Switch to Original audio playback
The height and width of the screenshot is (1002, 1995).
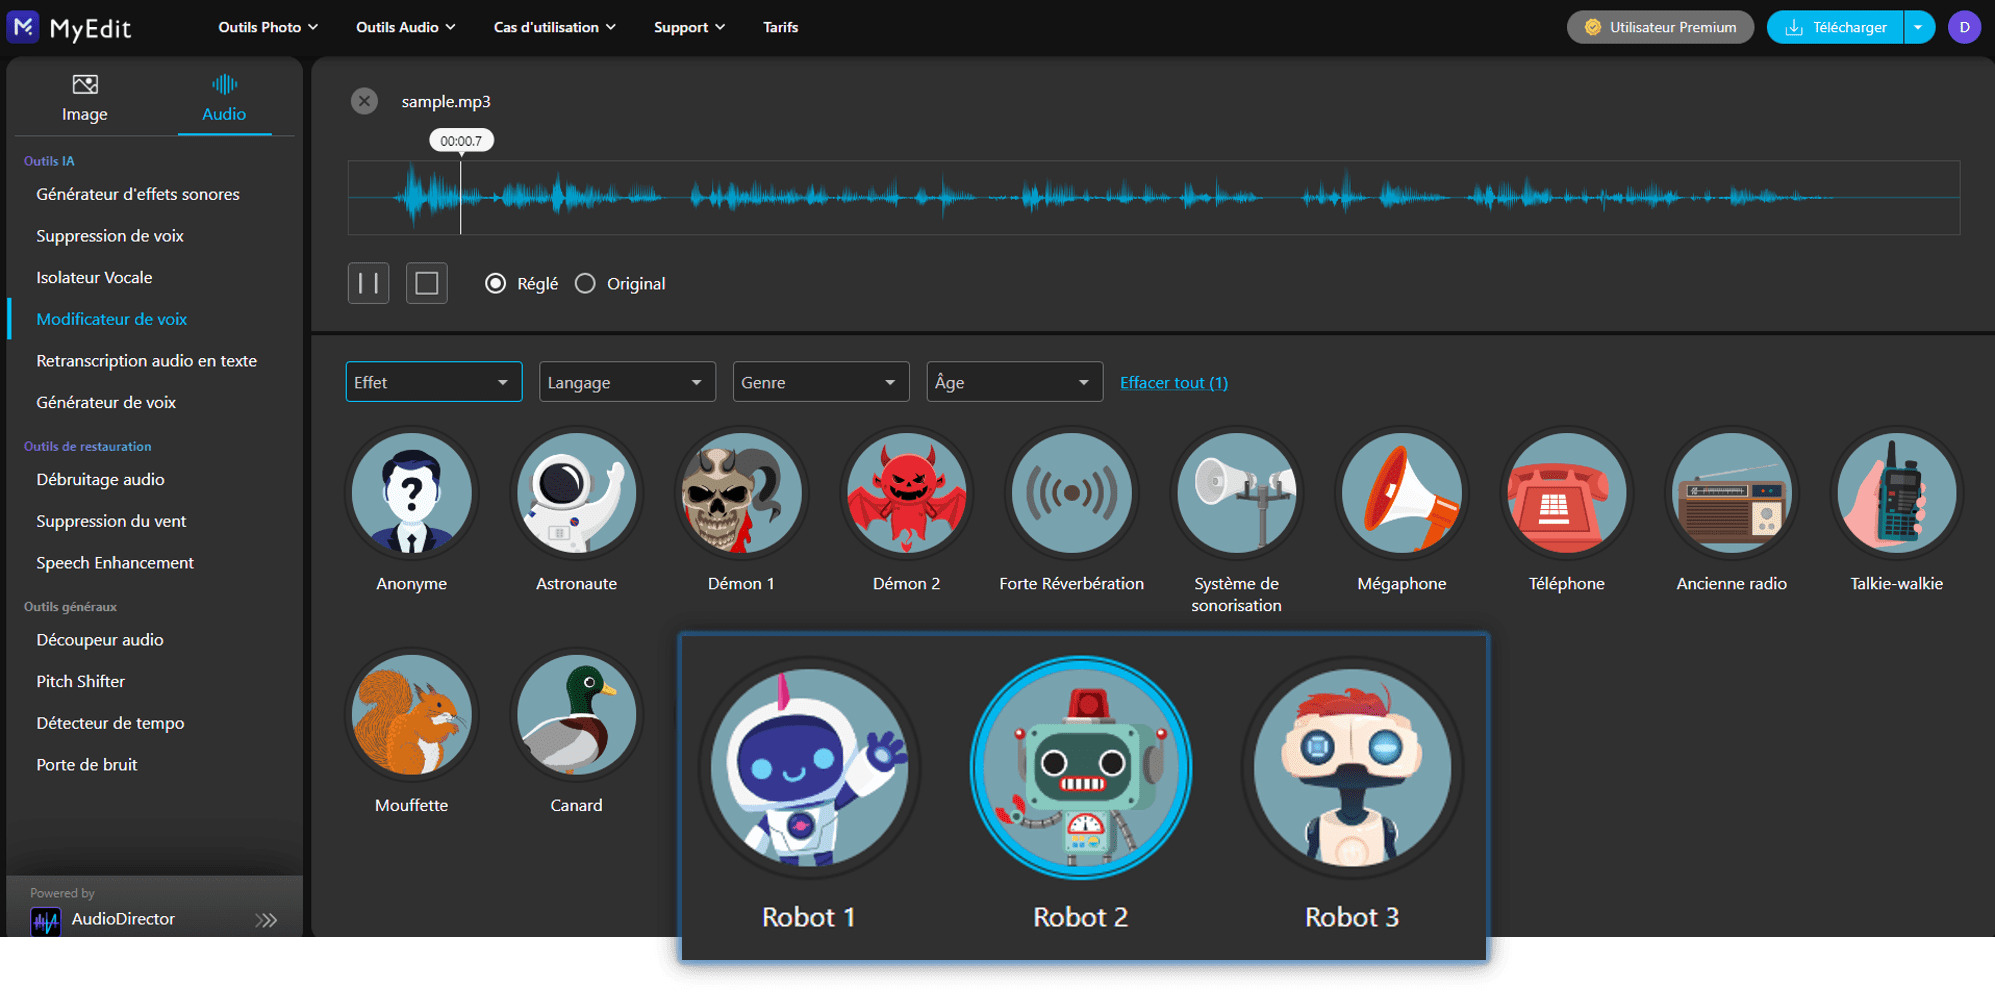pyautogui.click(x=585, y=283)
